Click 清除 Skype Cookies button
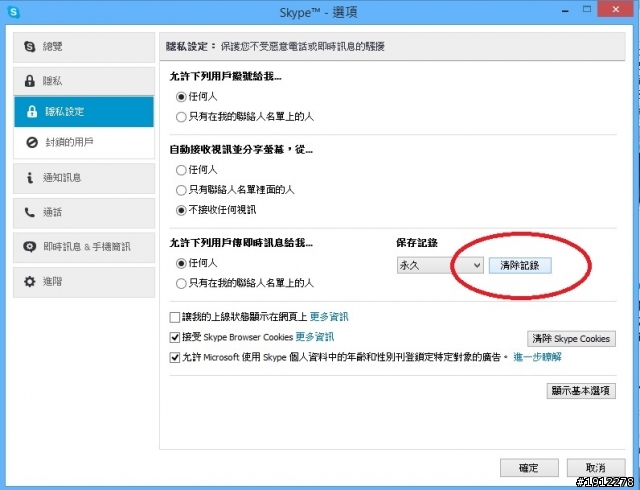This screenshot has width=640, height=490. [x=571, y=339]
